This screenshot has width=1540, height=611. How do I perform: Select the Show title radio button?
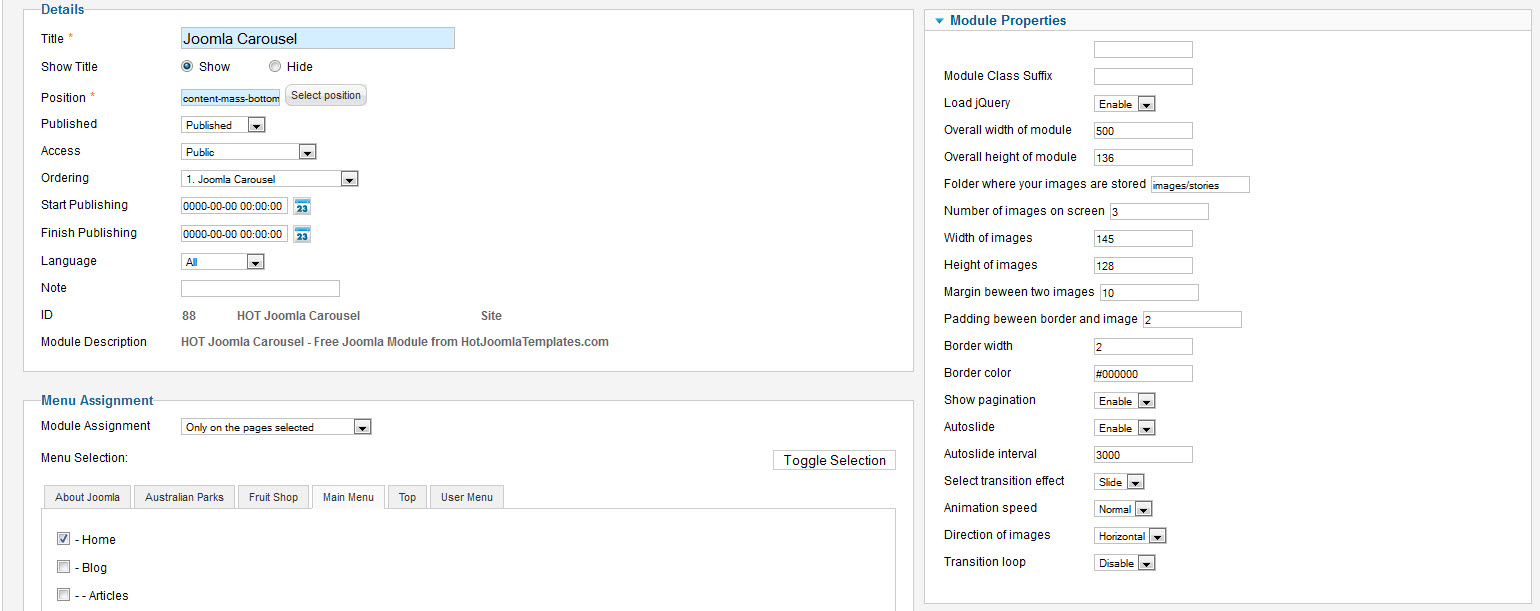click(187, 67)
